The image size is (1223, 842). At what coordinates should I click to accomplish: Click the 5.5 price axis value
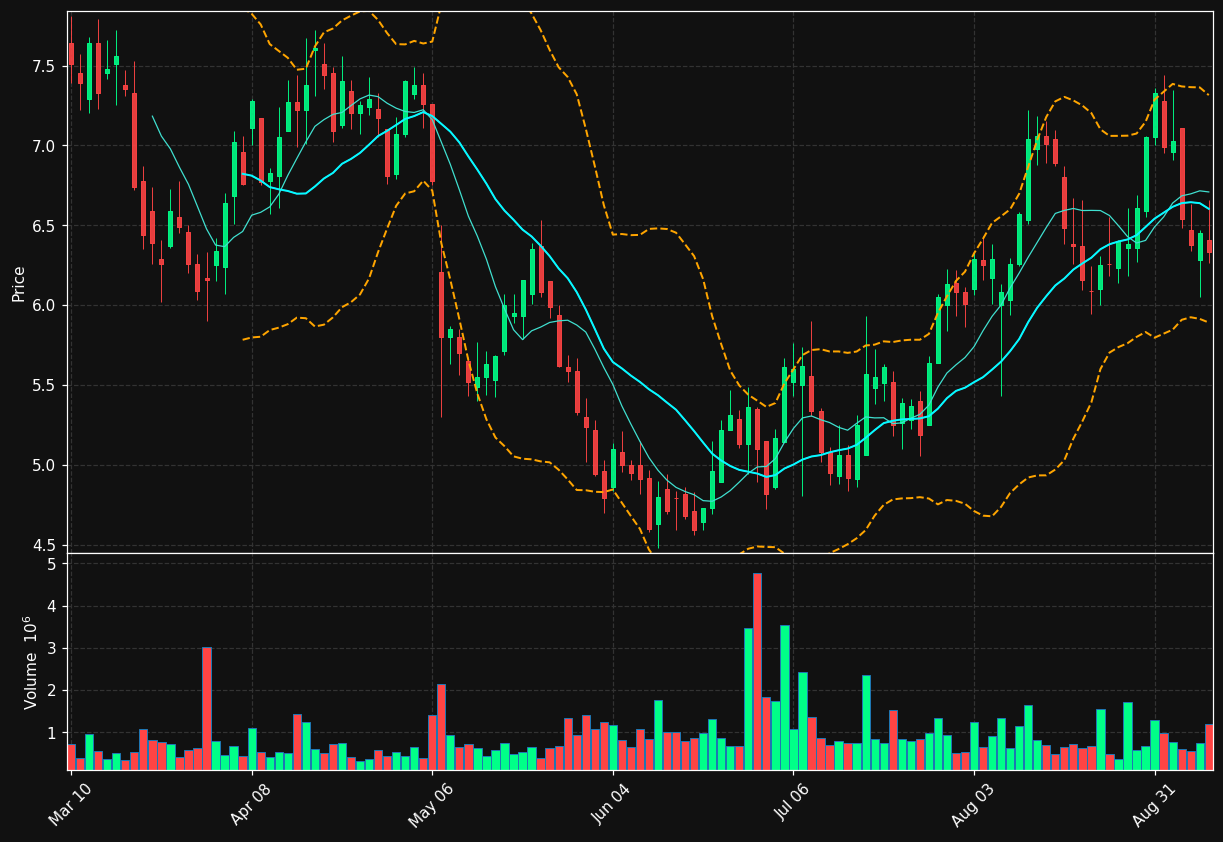44,385
